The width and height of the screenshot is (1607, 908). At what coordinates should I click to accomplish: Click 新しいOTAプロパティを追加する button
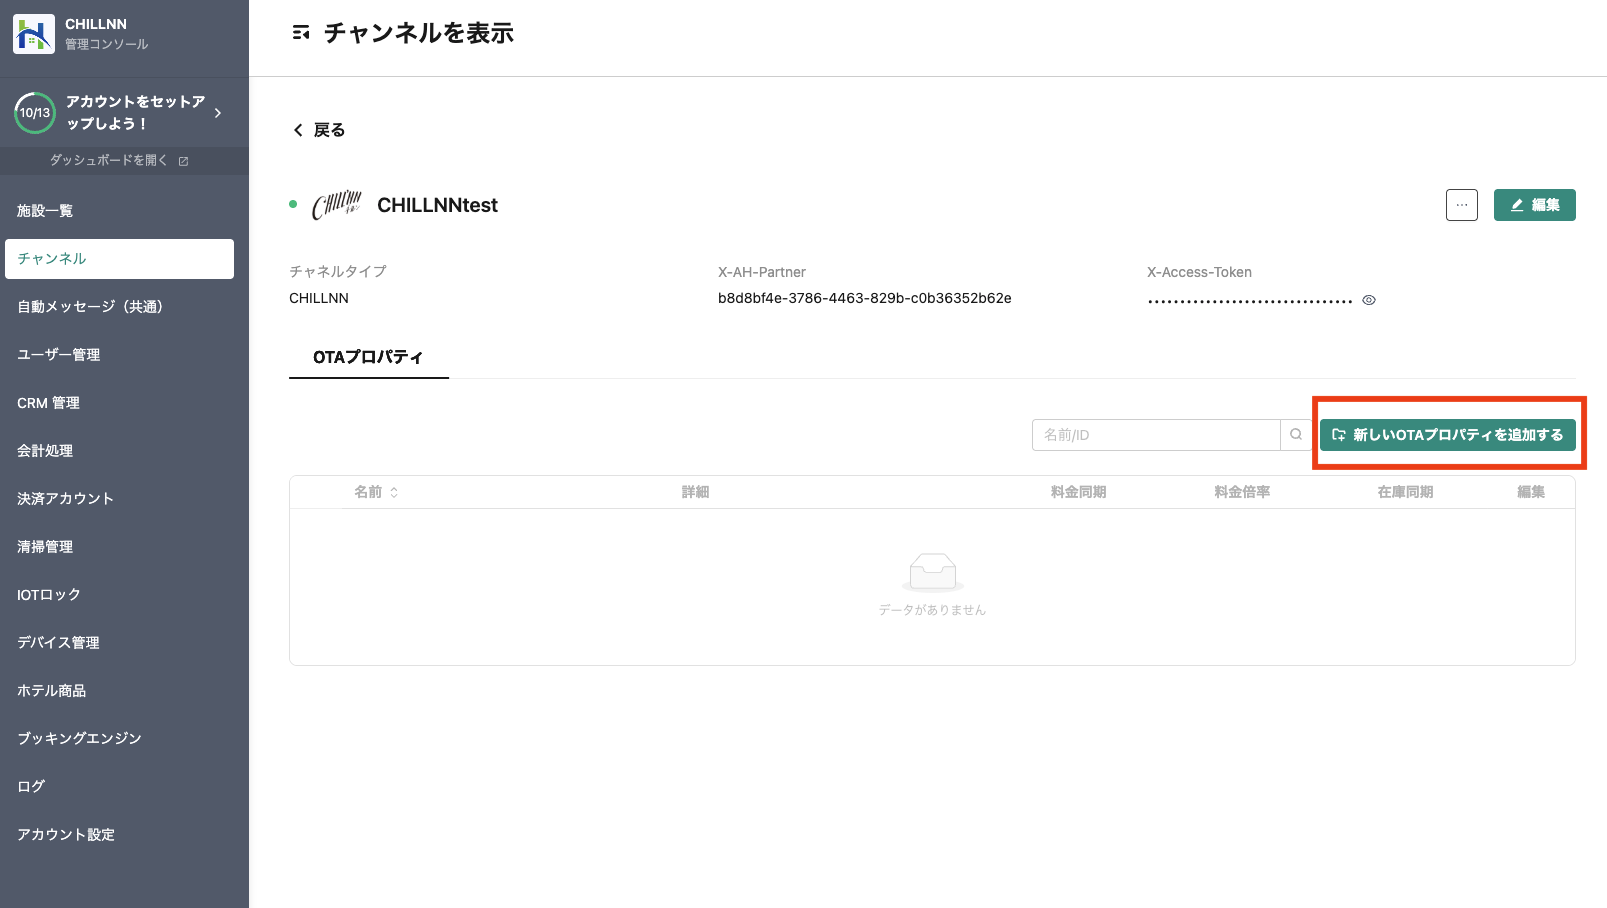(x=1448, y=435)
